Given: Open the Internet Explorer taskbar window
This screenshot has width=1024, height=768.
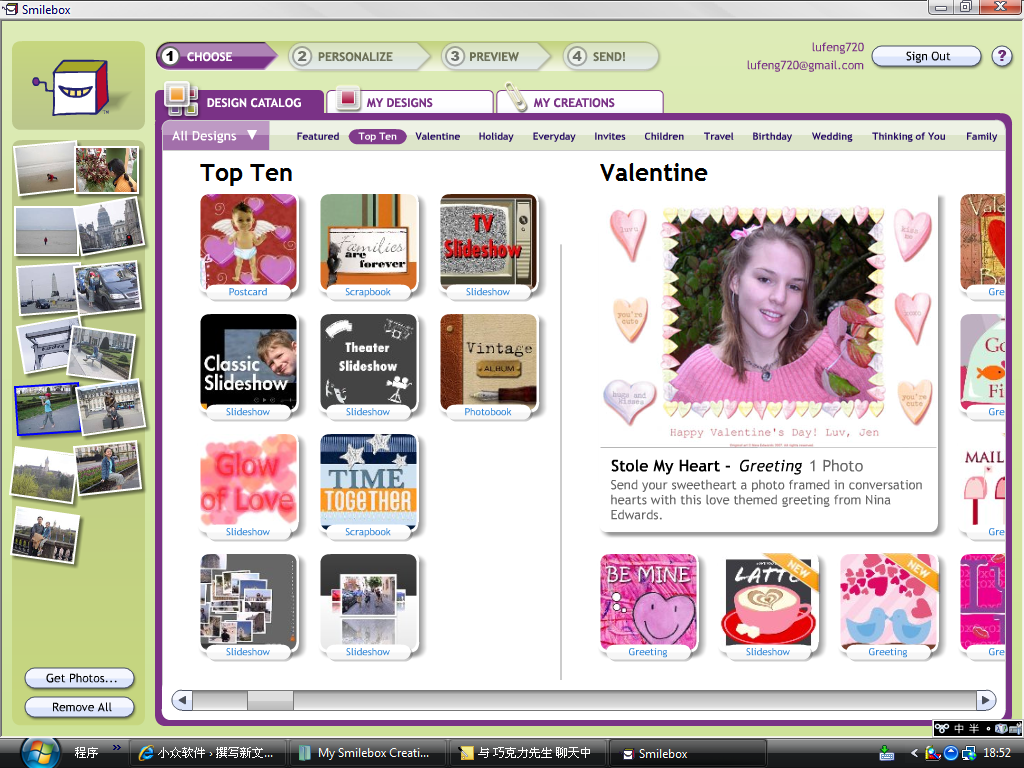Looking at the screenshot, I should (208, 753).
